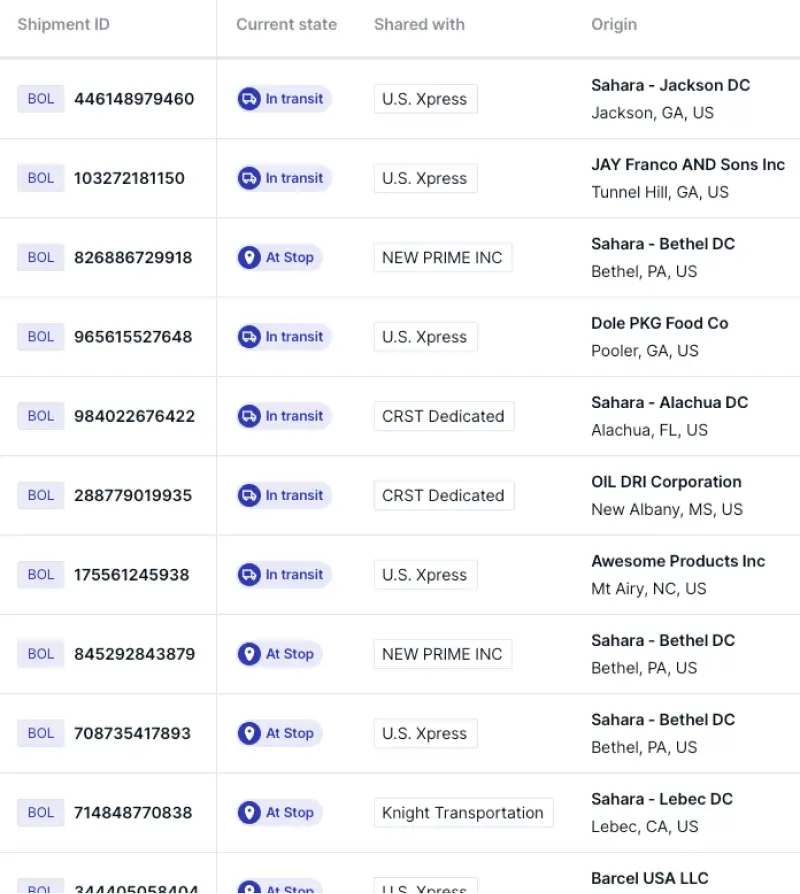The image size is (800, 894).
Task: Open shipment 288779019935
Action: coord(133,495)
